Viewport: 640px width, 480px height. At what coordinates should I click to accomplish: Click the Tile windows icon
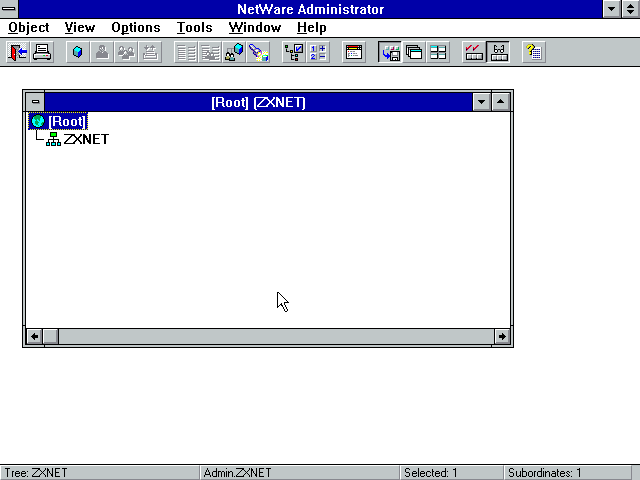click(x=438, y=52)
